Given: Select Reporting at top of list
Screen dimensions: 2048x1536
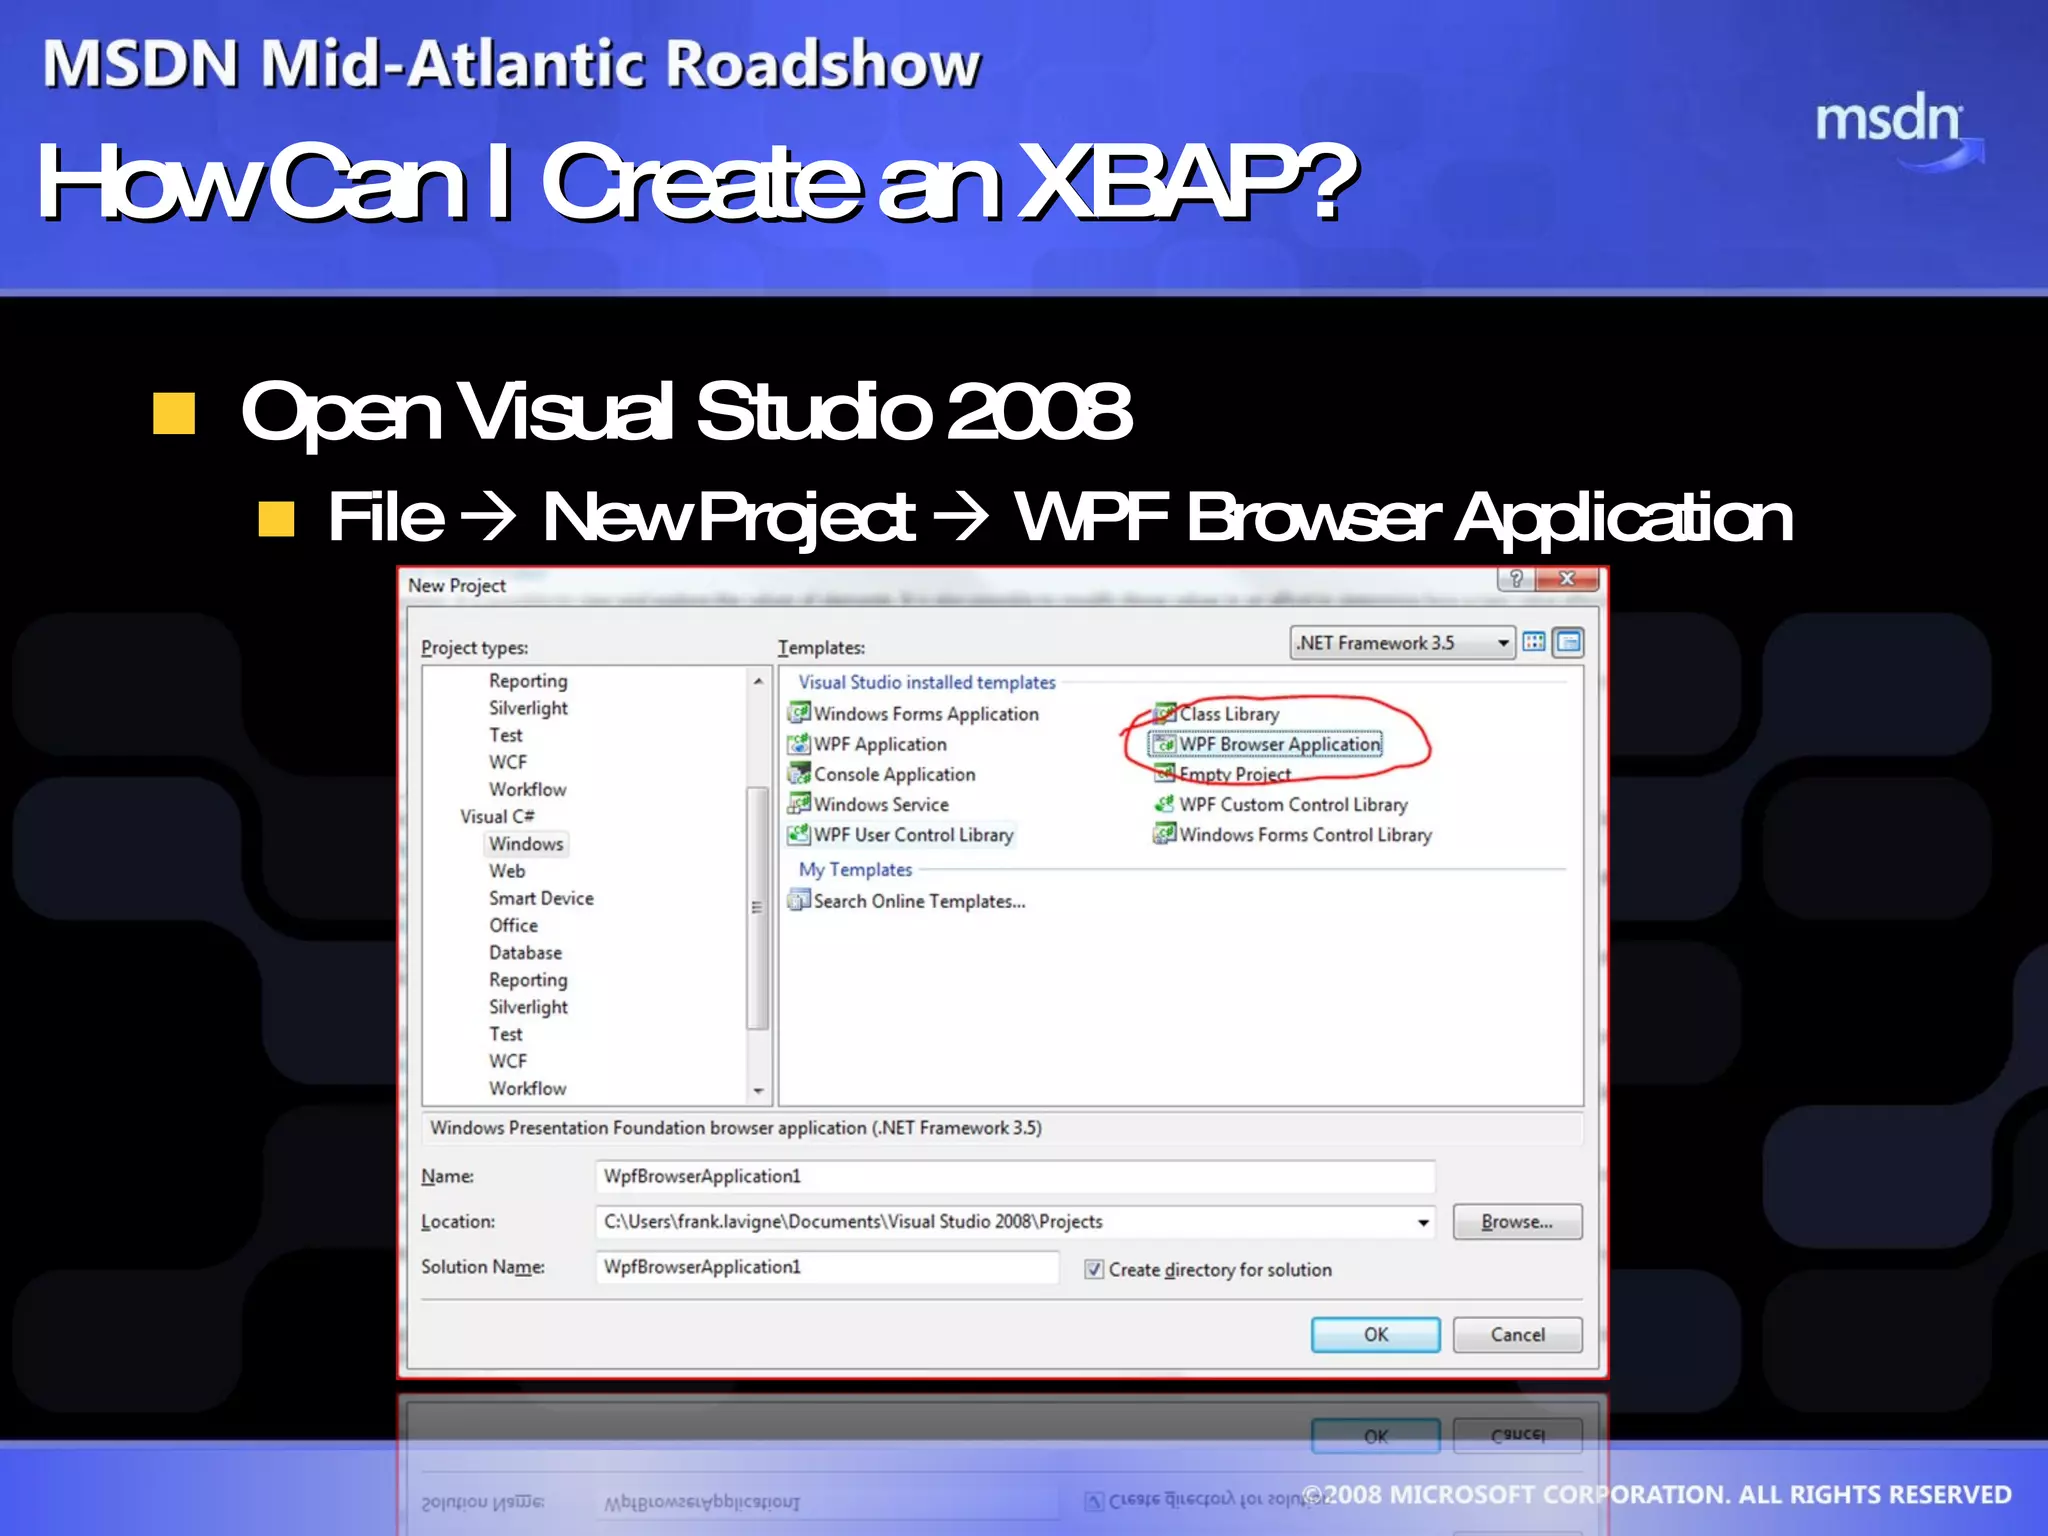Looking at the screenshot, I should coord(528,681).
